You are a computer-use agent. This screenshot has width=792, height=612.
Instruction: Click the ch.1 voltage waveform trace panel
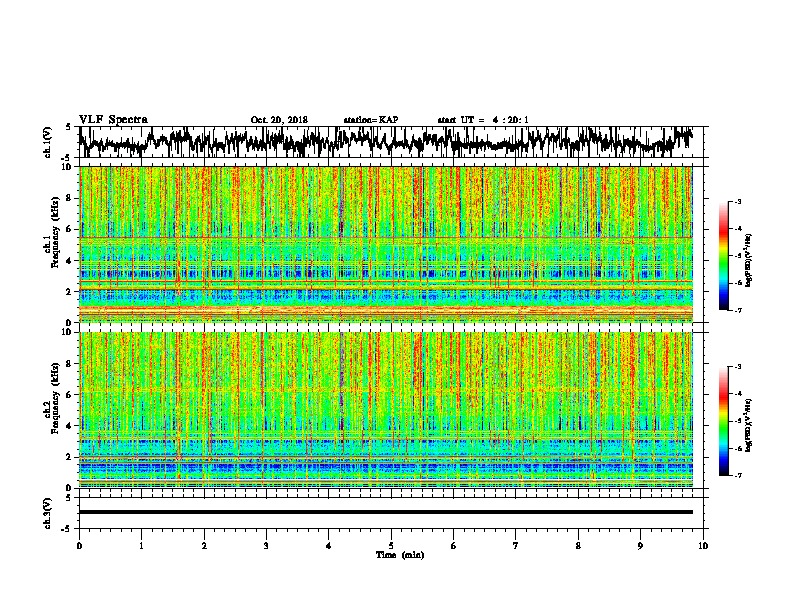click(390, 142)
